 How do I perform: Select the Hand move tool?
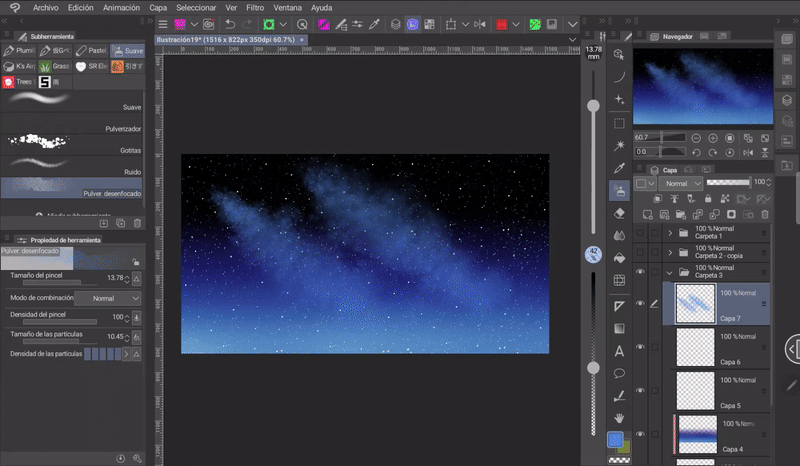619,417
